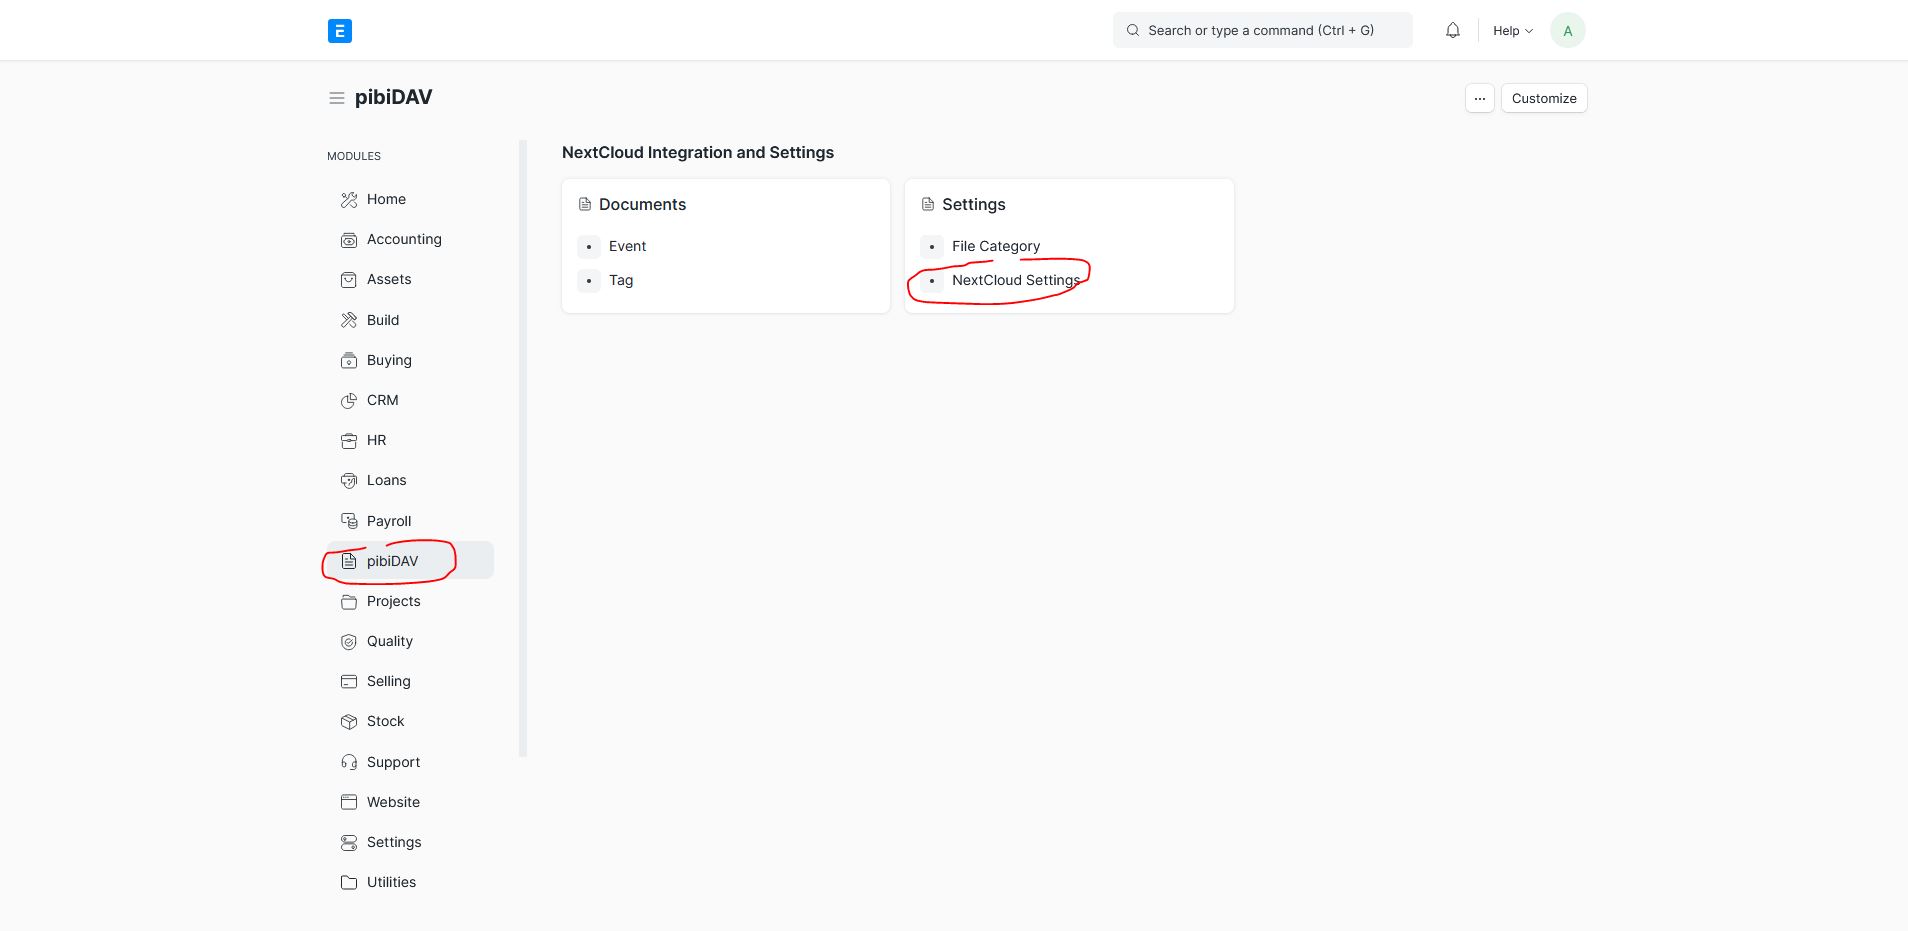Click the MODULES sidebar label
Screen dimensions: 1908x931
(x=354, y=156)
